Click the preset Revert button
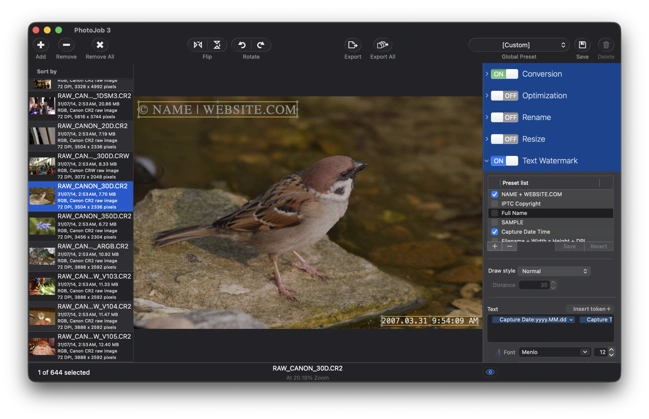Image resolution: width=649 pixels, height=419 pixels. click(x=599, y=246)
